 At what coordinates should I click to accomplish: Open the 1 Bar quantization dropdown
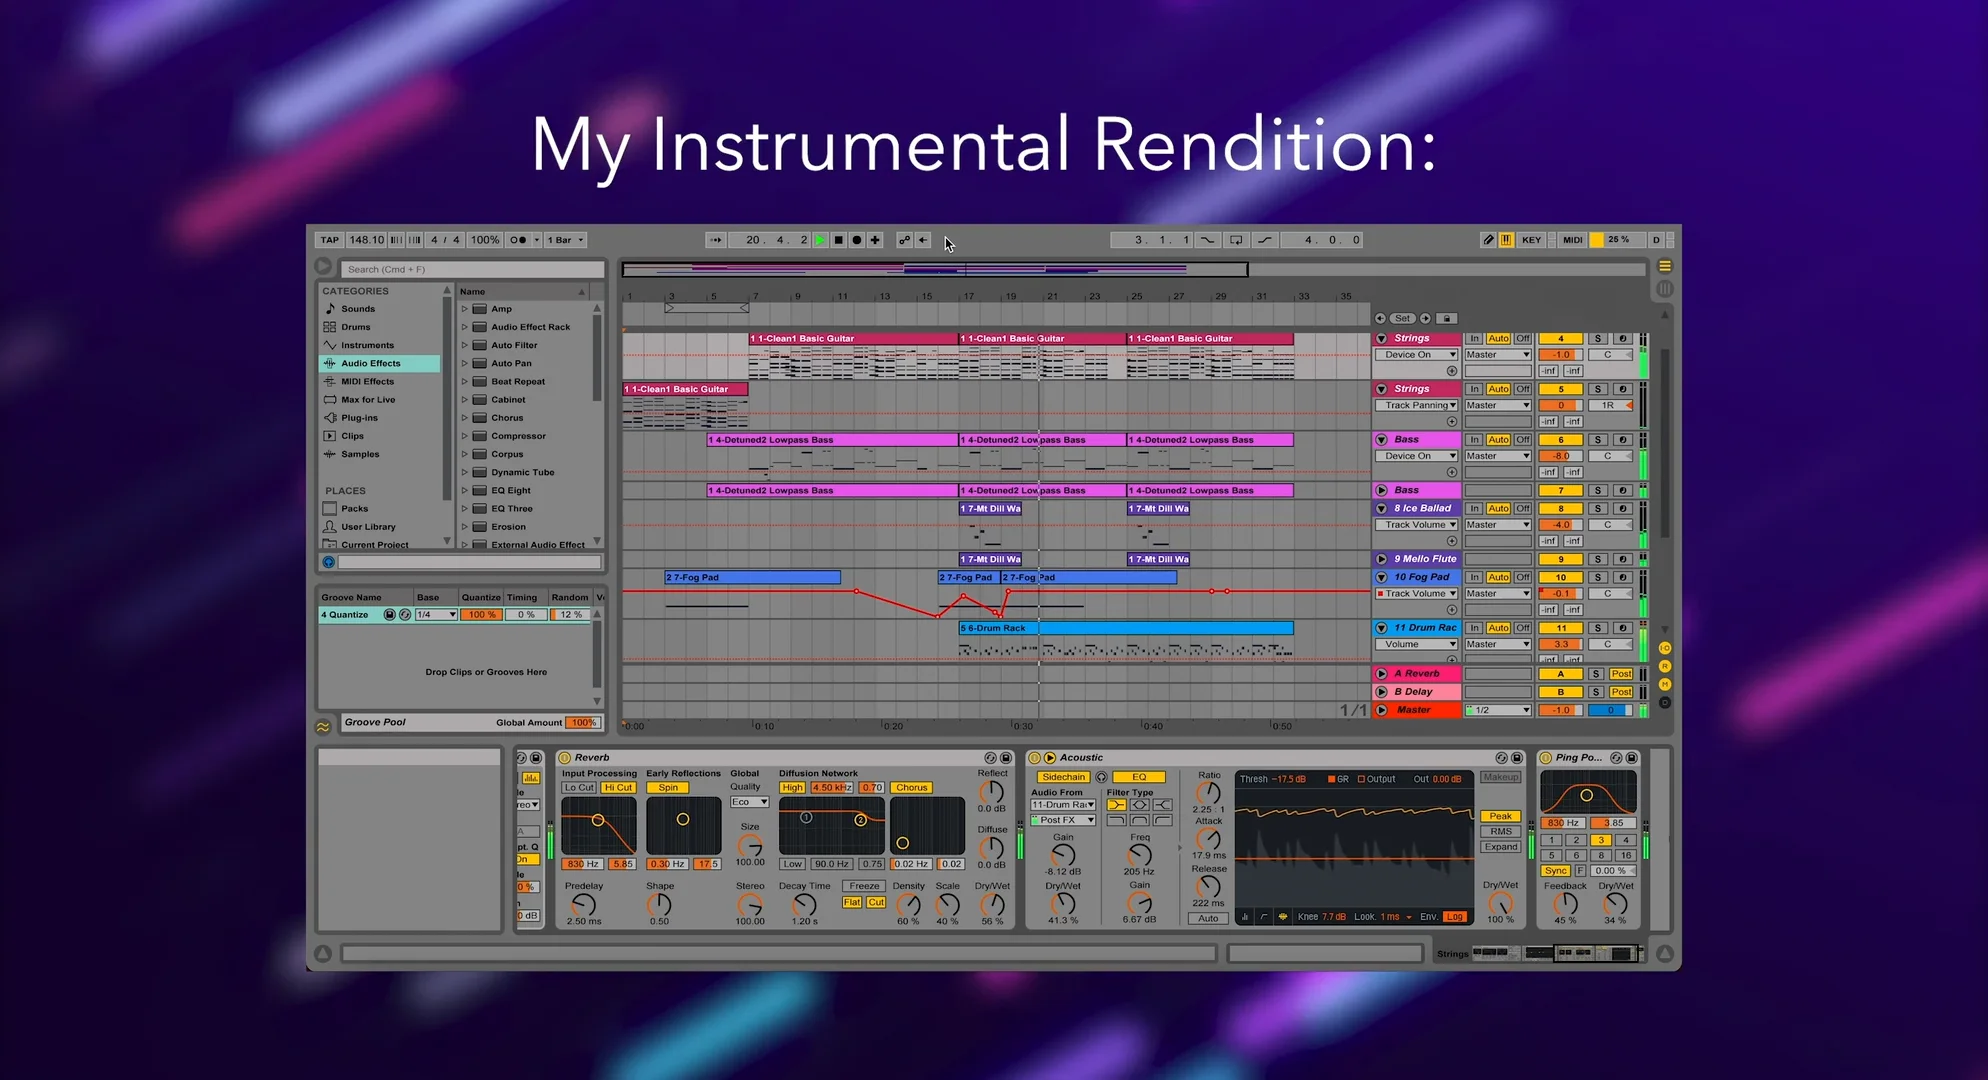coord(567,240)
